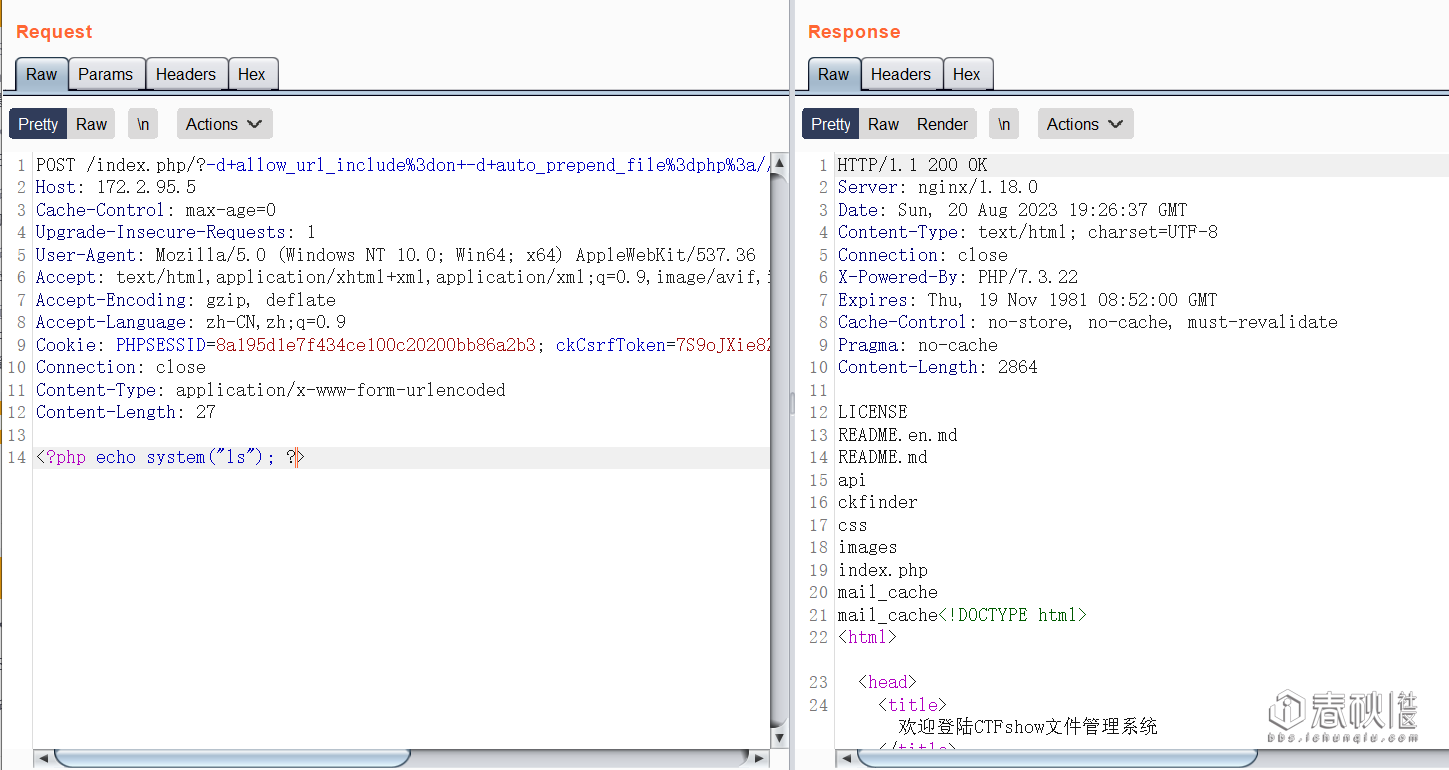Open the Params tab in Request panel
The width and height of the screenshot is (1449, 770).
tap(106, 74)
